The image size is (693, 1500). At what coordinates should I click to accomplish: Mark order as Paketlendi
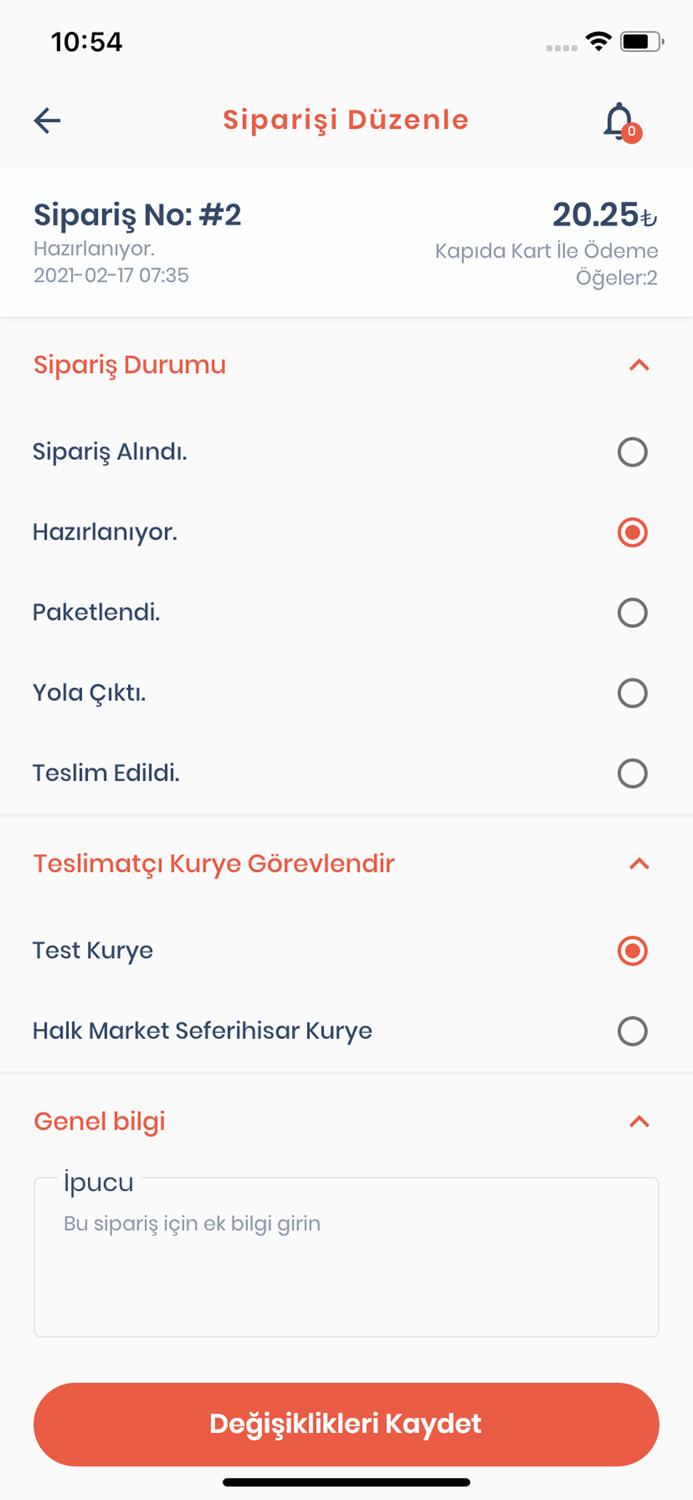632,613
